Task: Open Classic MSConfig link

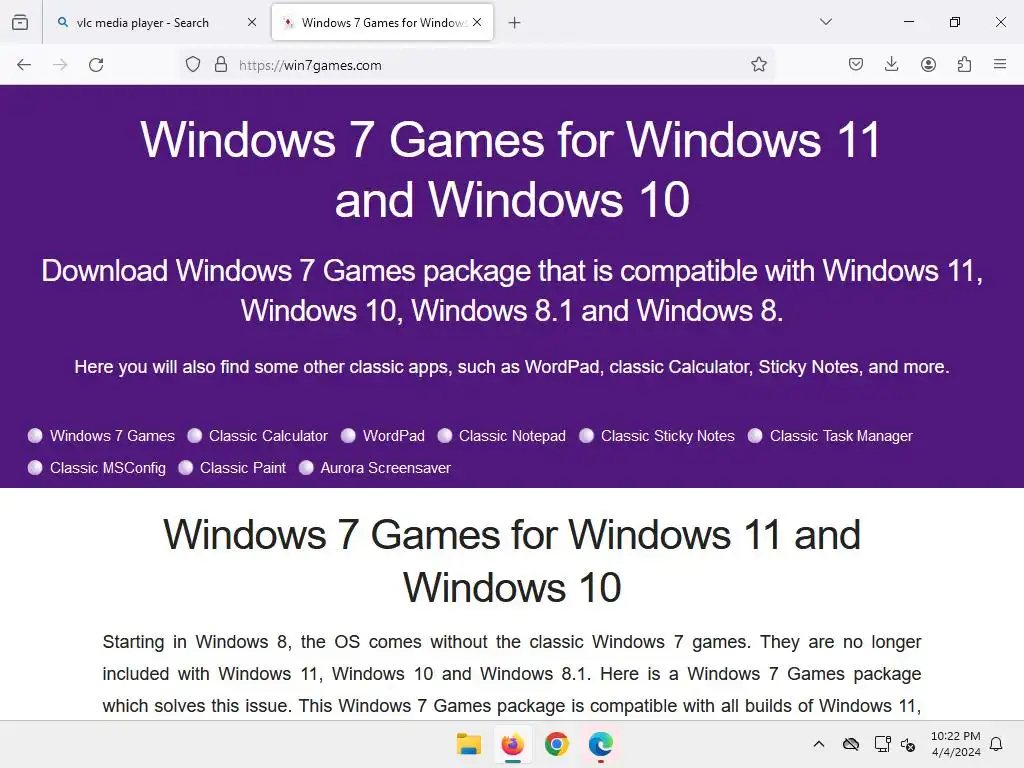Action: [108, 468]
